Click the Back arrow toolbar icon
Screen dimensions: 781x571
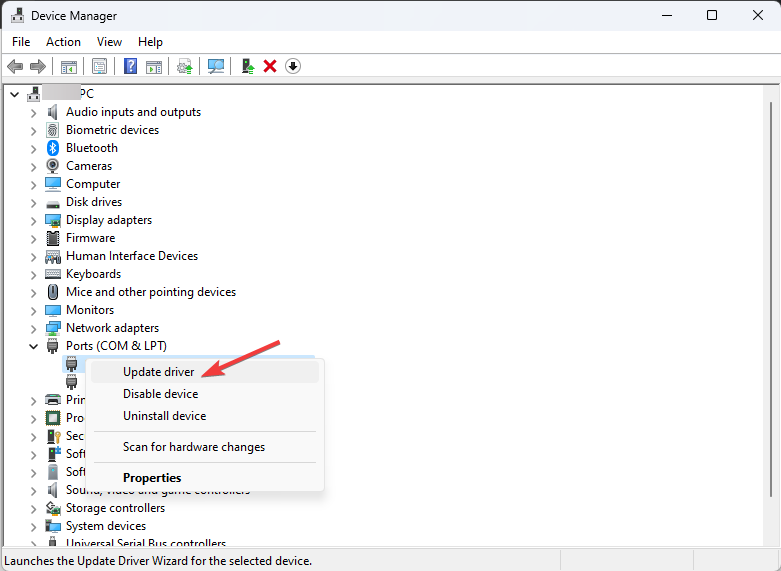(x=15, y=66)
